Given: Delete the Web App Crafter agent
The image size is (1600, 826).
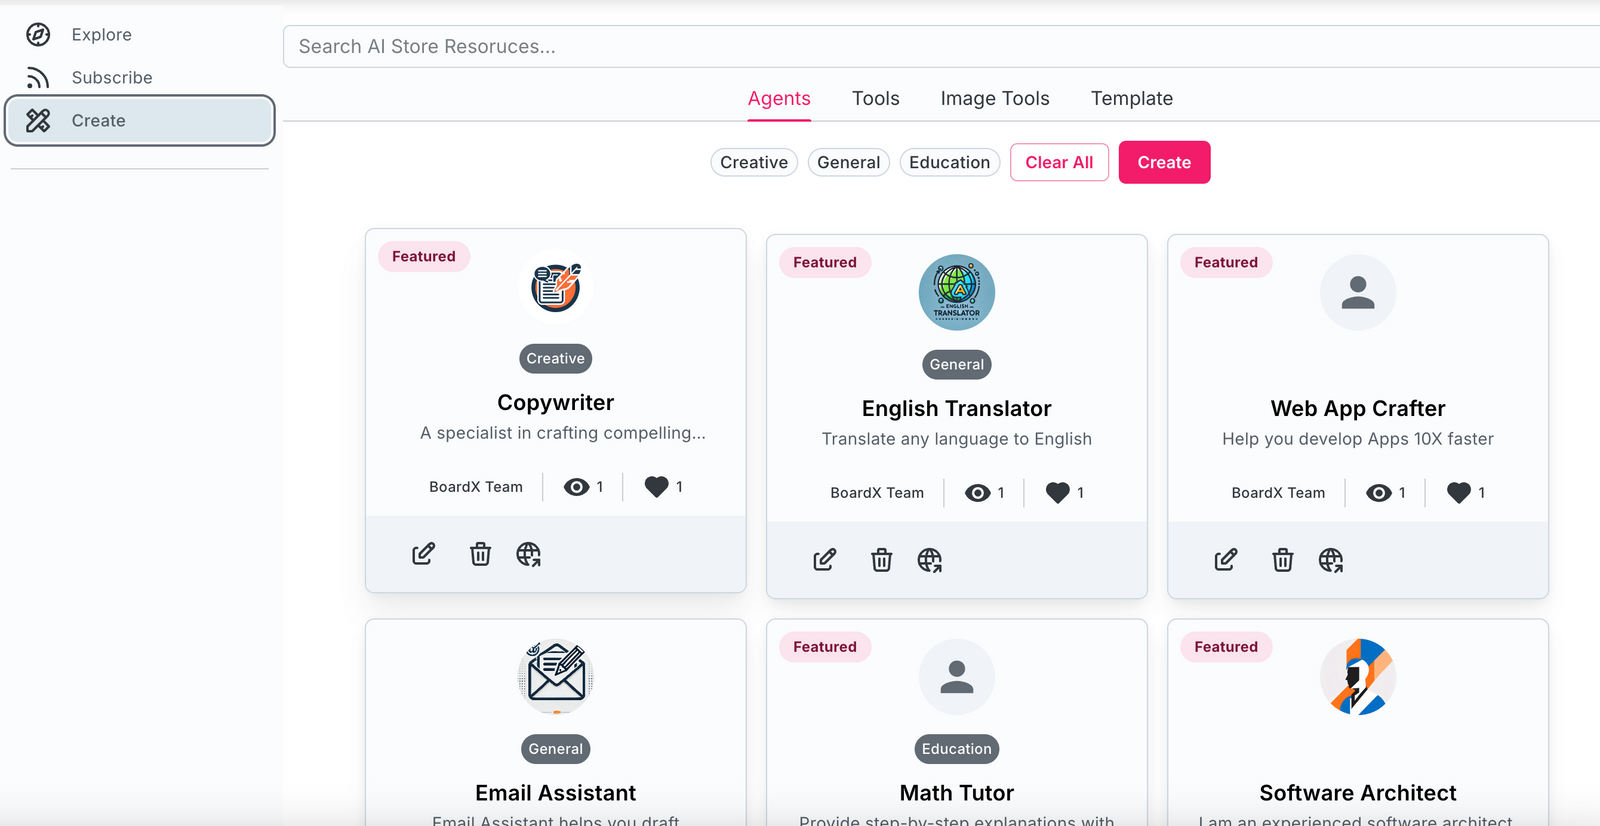Looking at the screenshot, I should point(1283,560).
